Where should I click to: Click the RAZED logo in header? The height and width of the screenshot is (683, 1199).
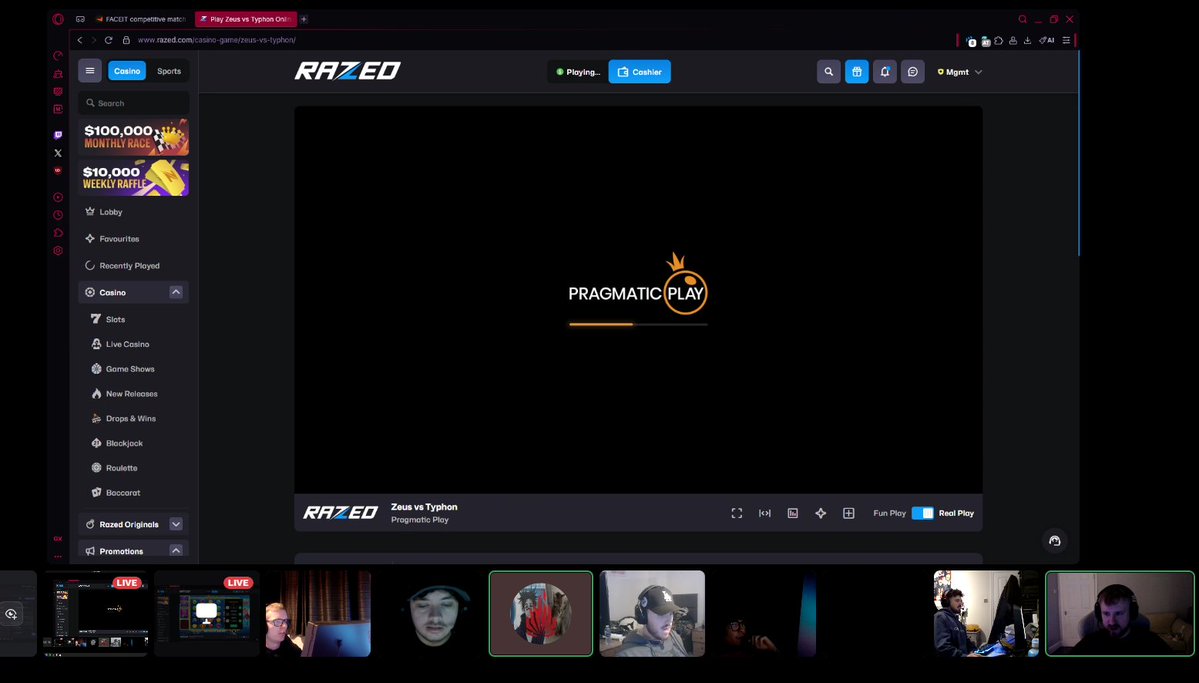[348, 71]
